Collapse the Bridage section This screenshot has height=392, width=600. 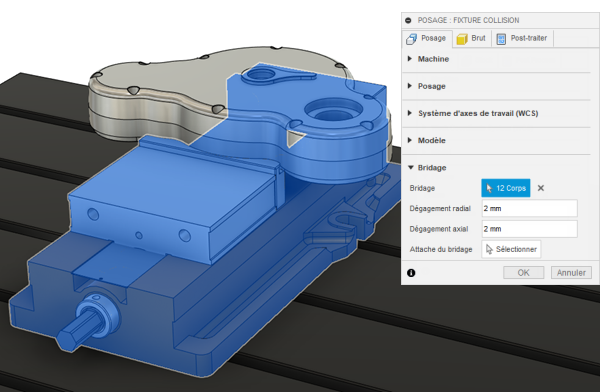tap(411, 167)
